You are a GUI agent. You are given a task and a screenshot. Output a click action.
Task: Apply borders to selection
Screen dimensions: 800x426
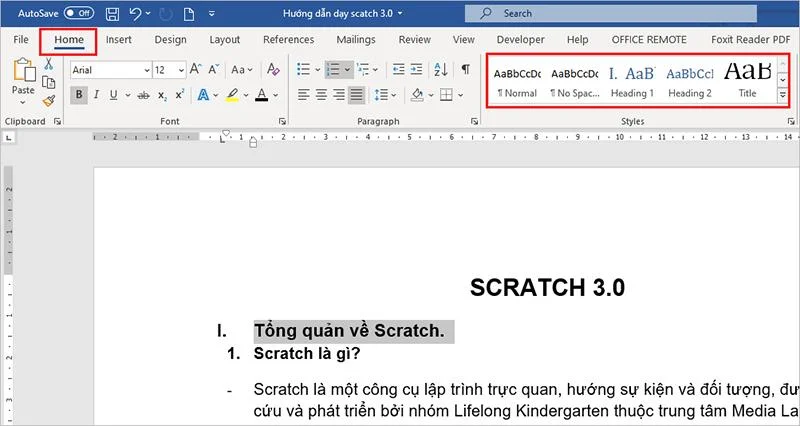pyautogui.click(x=446, y=95)
